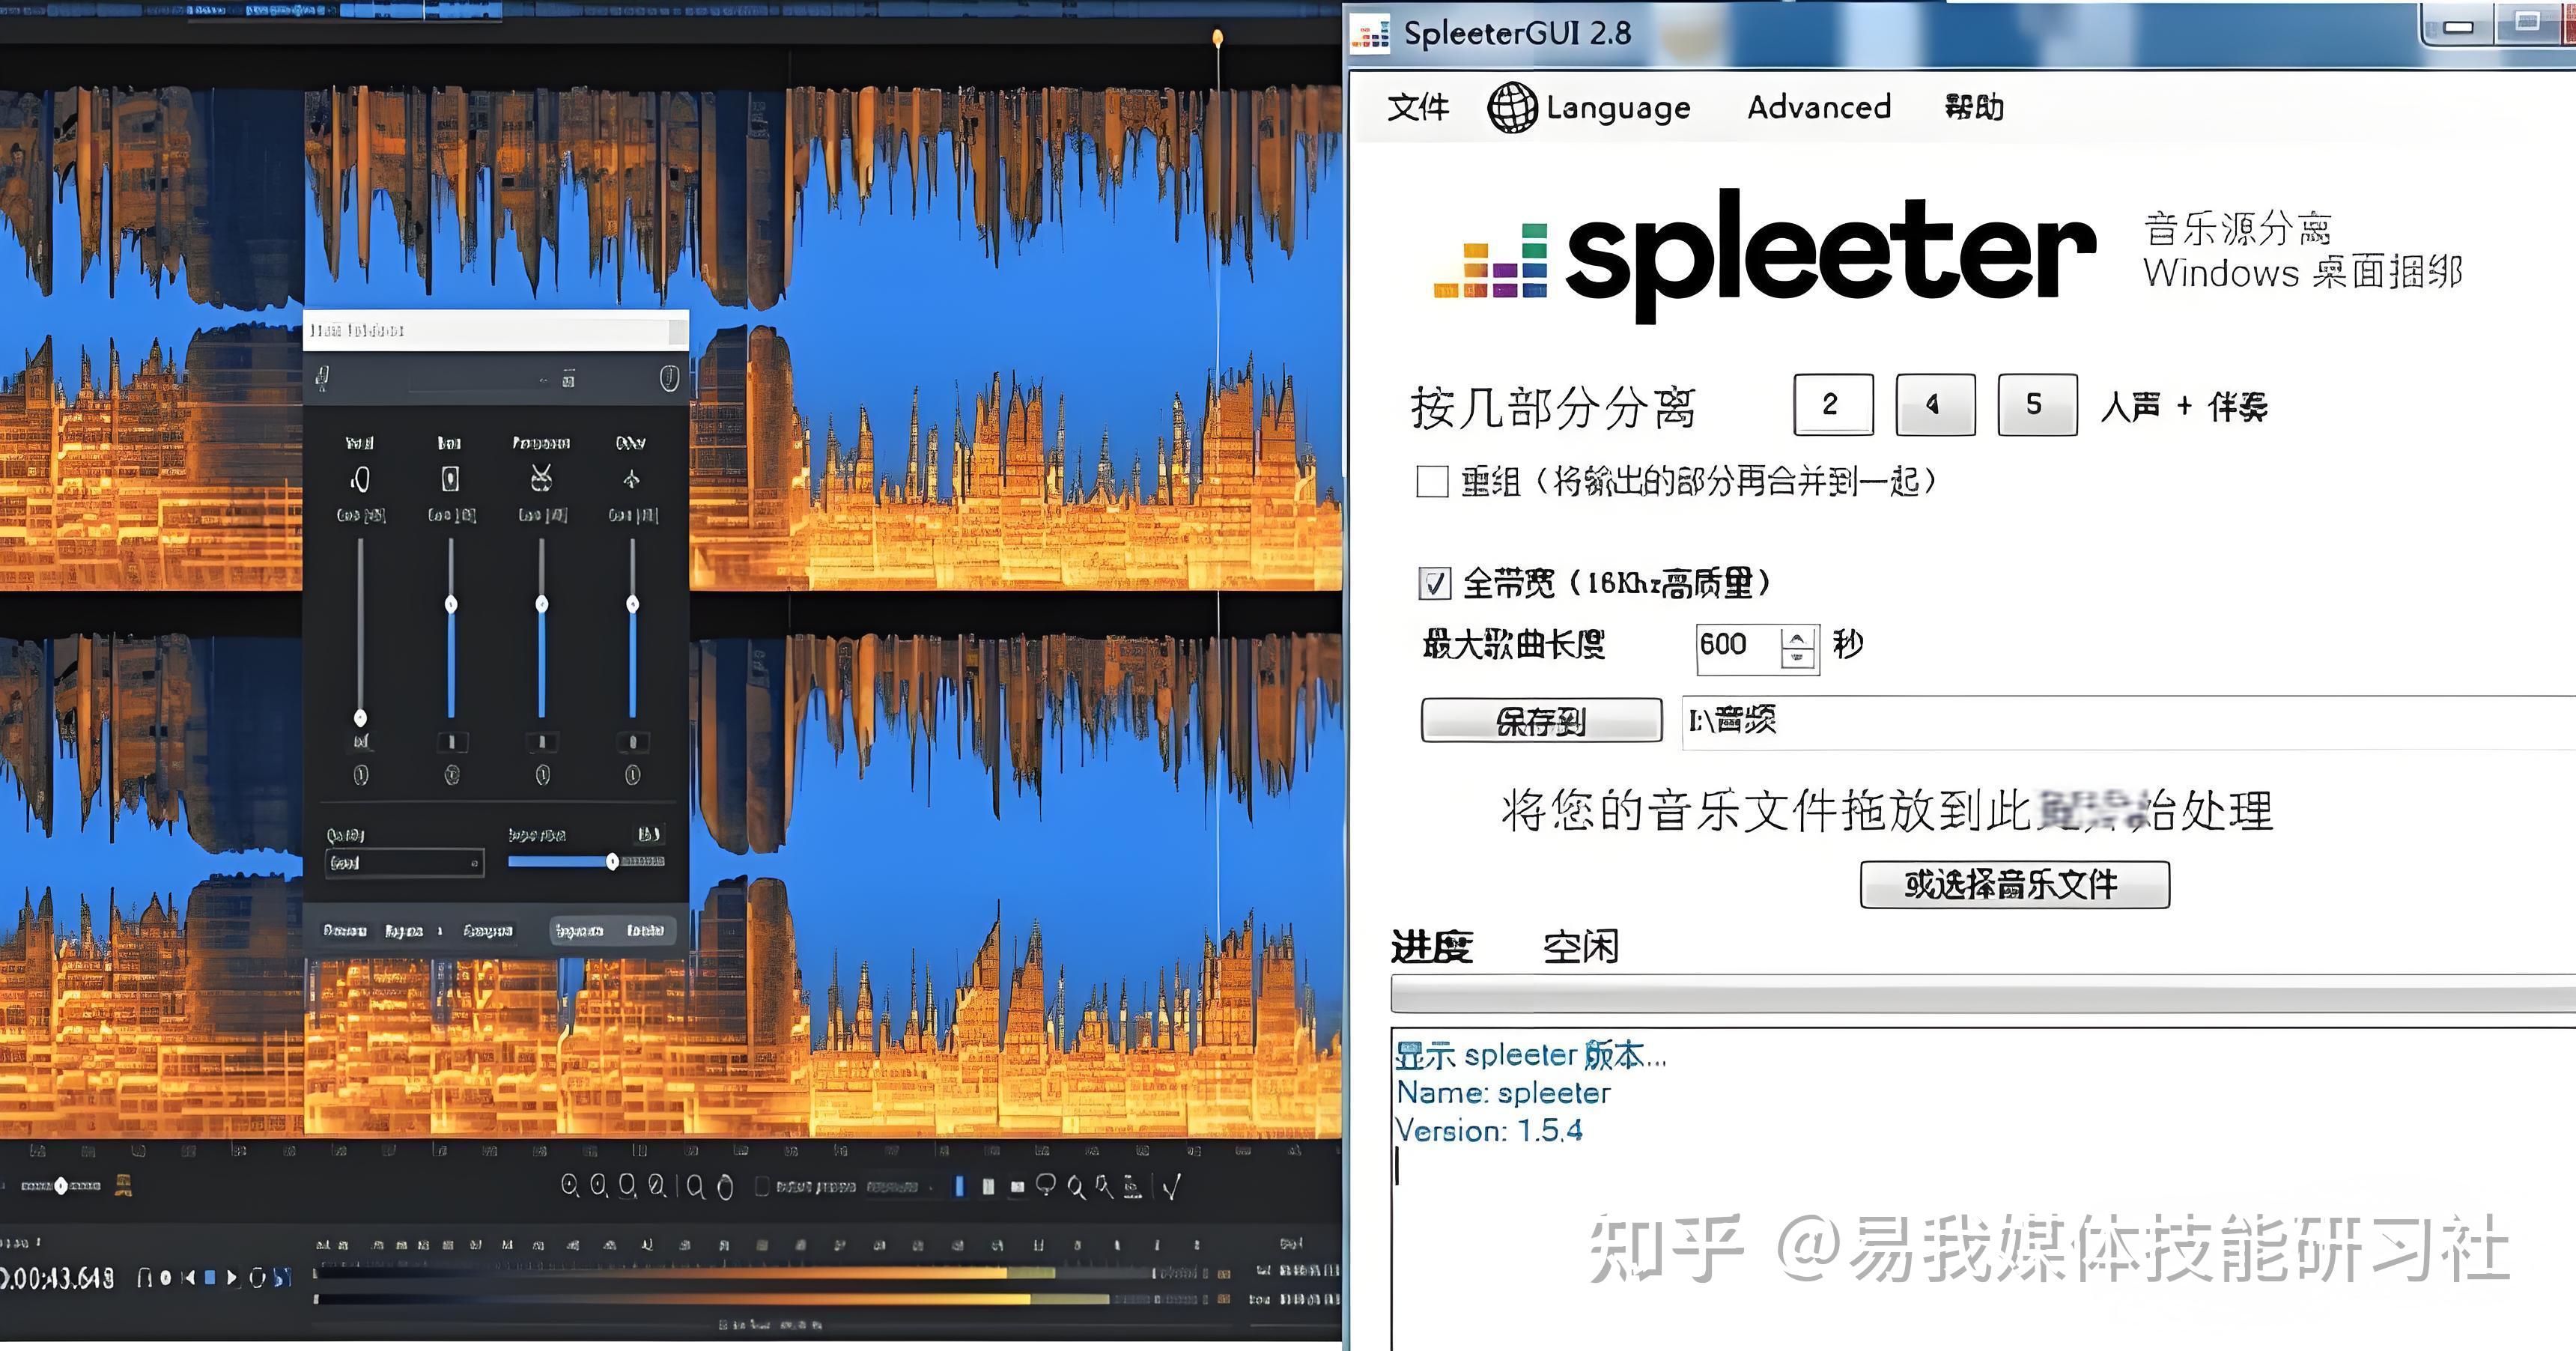
Task: Click the Voice gain slider handle
Action: [360, 717]
